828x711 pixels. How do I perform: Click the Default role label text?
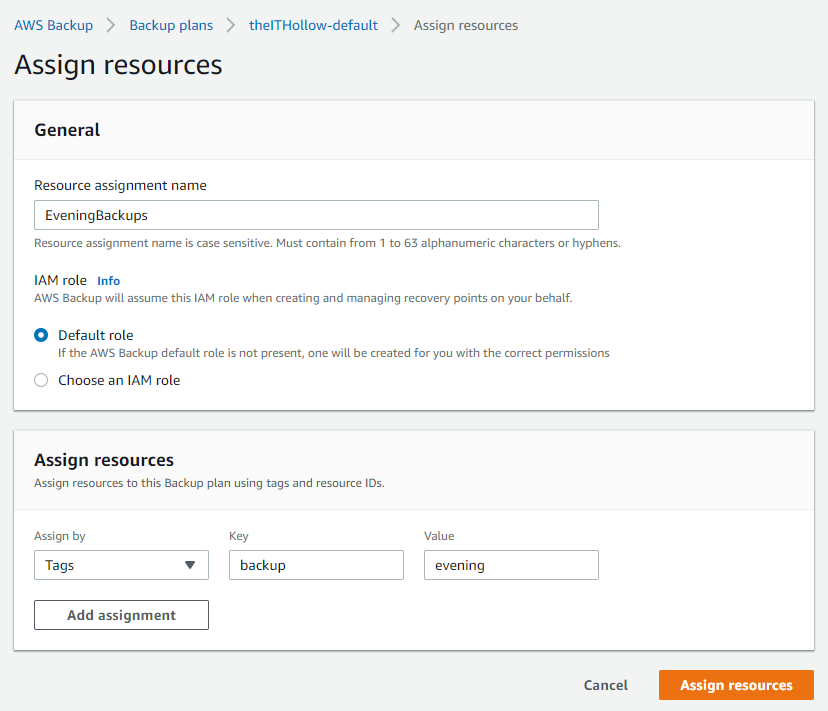point(95,335)
